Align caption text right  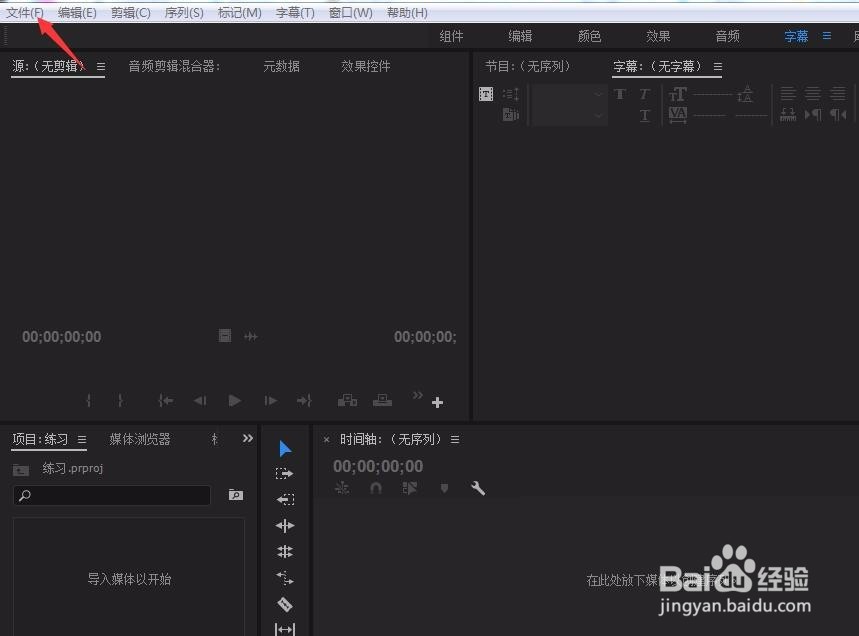[838, 94]
